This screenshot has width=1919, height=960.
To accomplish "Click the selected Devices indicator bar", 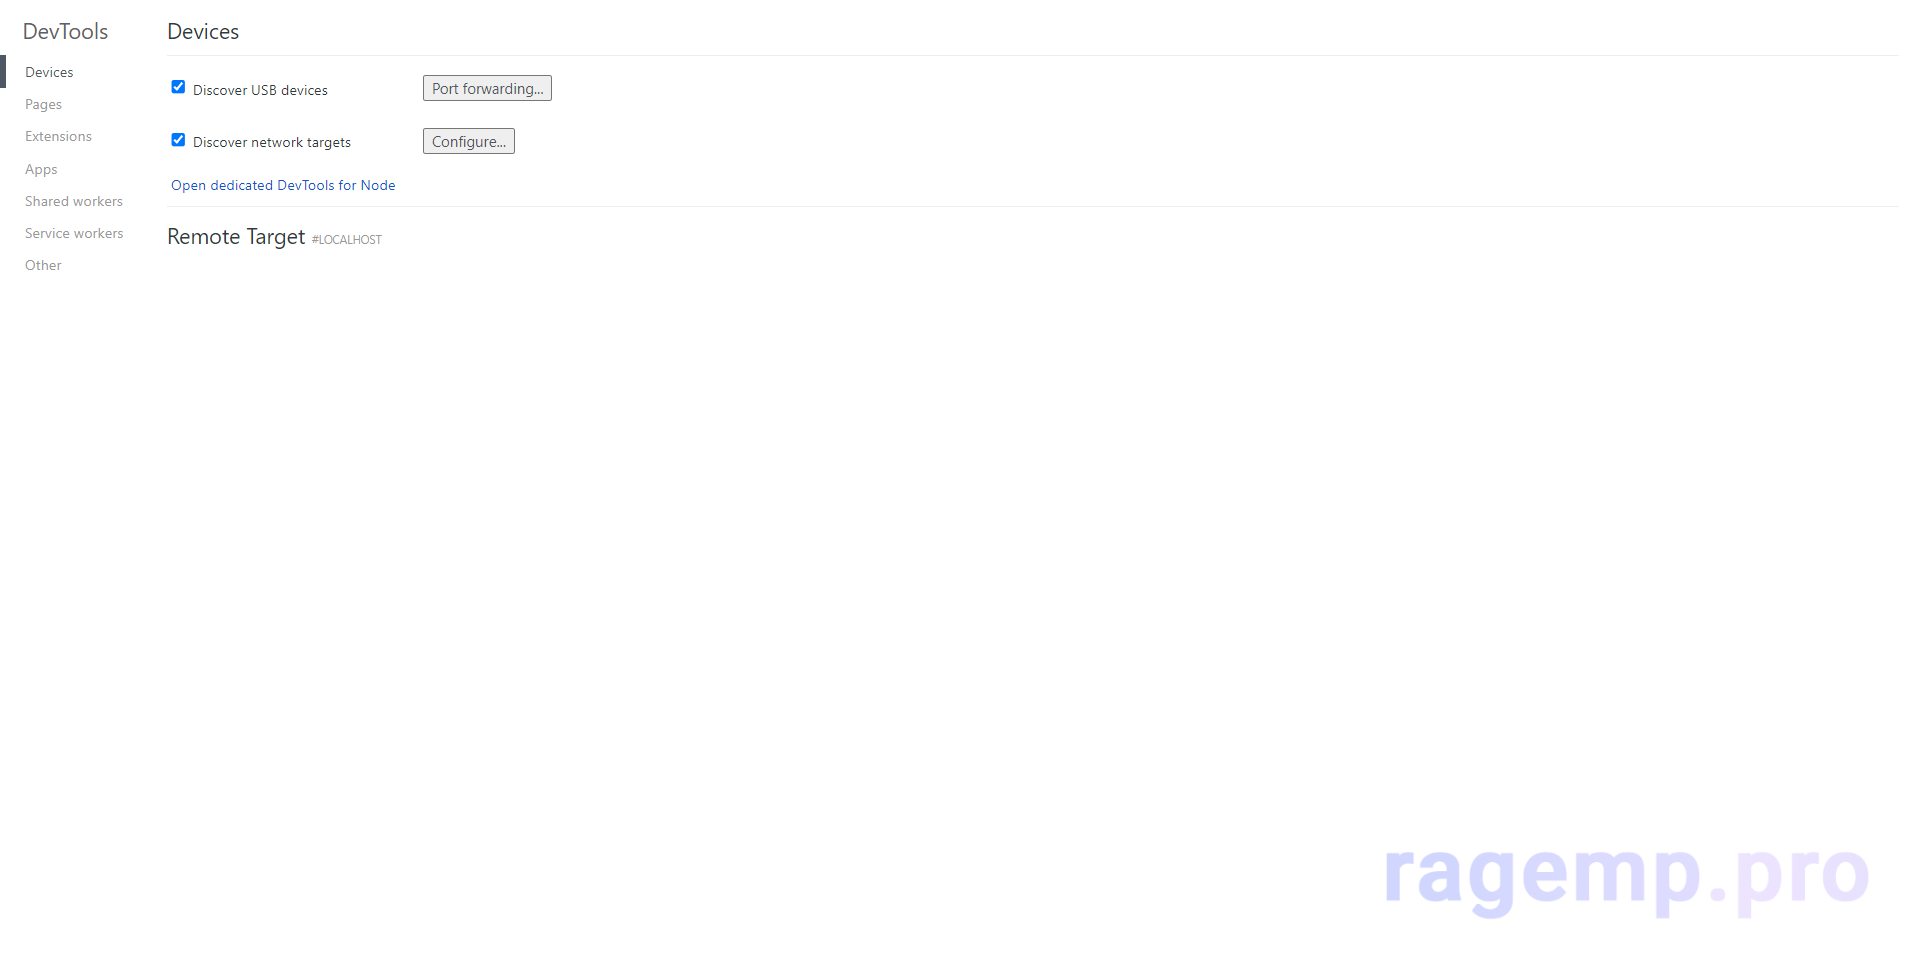I will click(x=3, y=72).
